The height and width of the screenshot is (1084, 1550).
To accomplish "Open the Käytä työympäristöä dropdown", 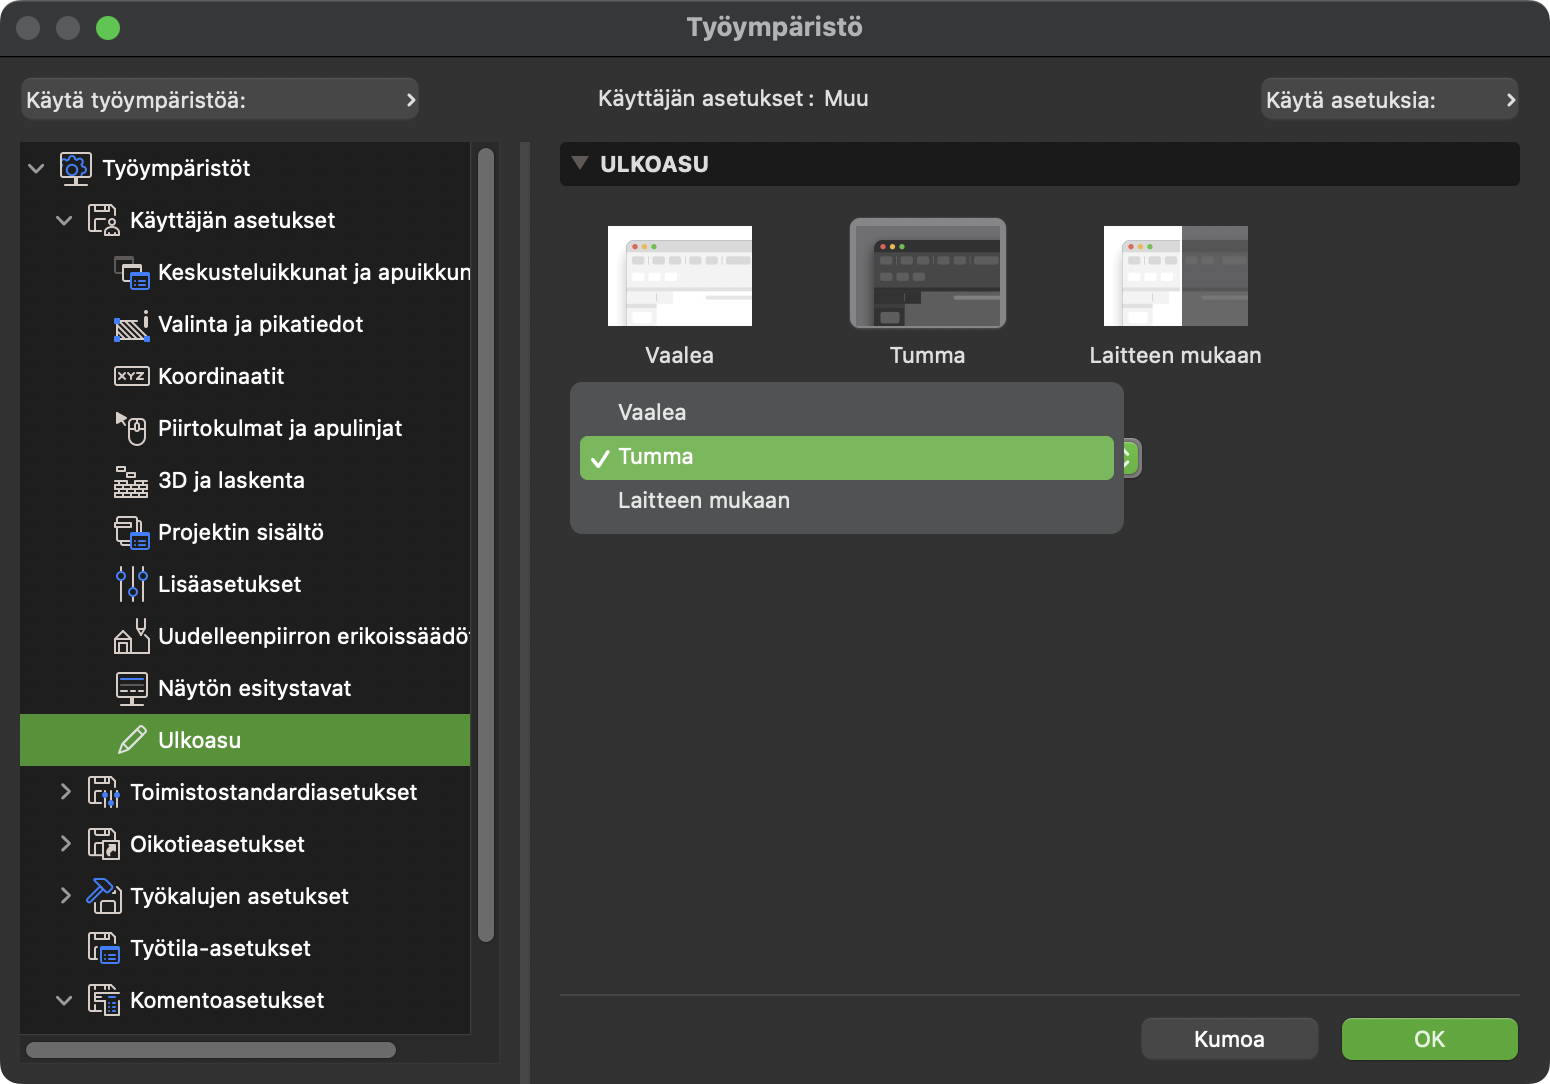I will tap(220, 100).
